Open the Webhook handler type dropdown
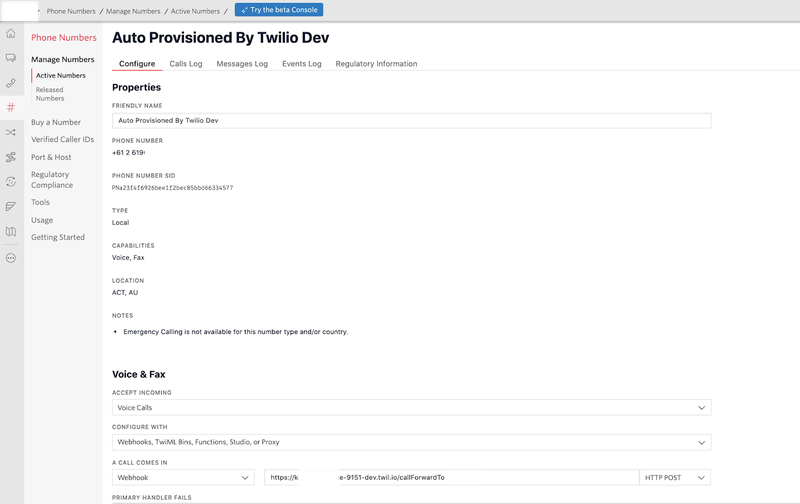 click(183, 477)
